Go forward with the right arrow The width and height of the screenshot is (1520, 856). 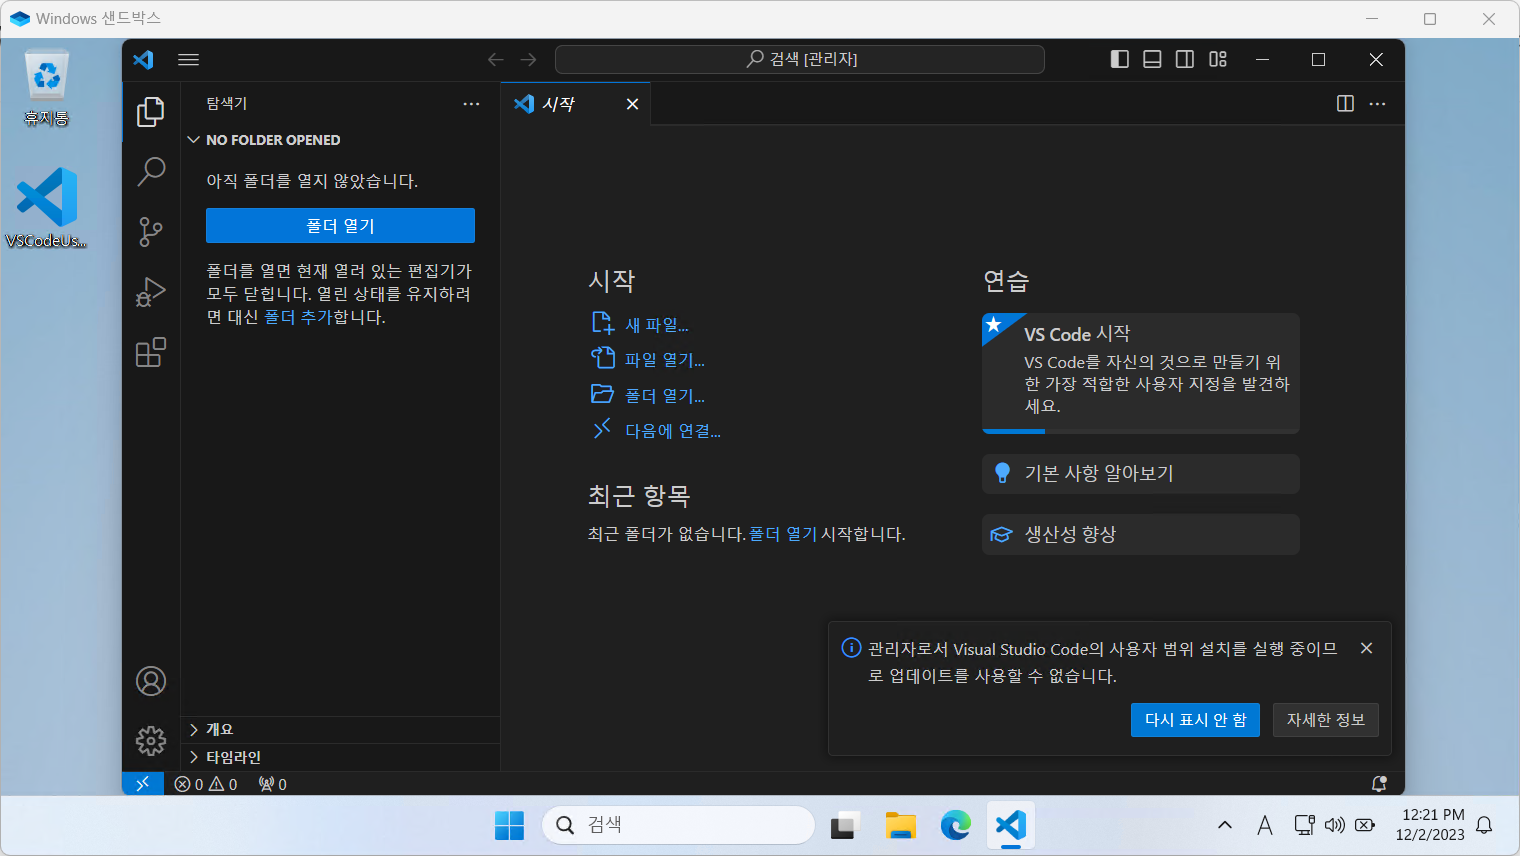(x=529, y=59)
